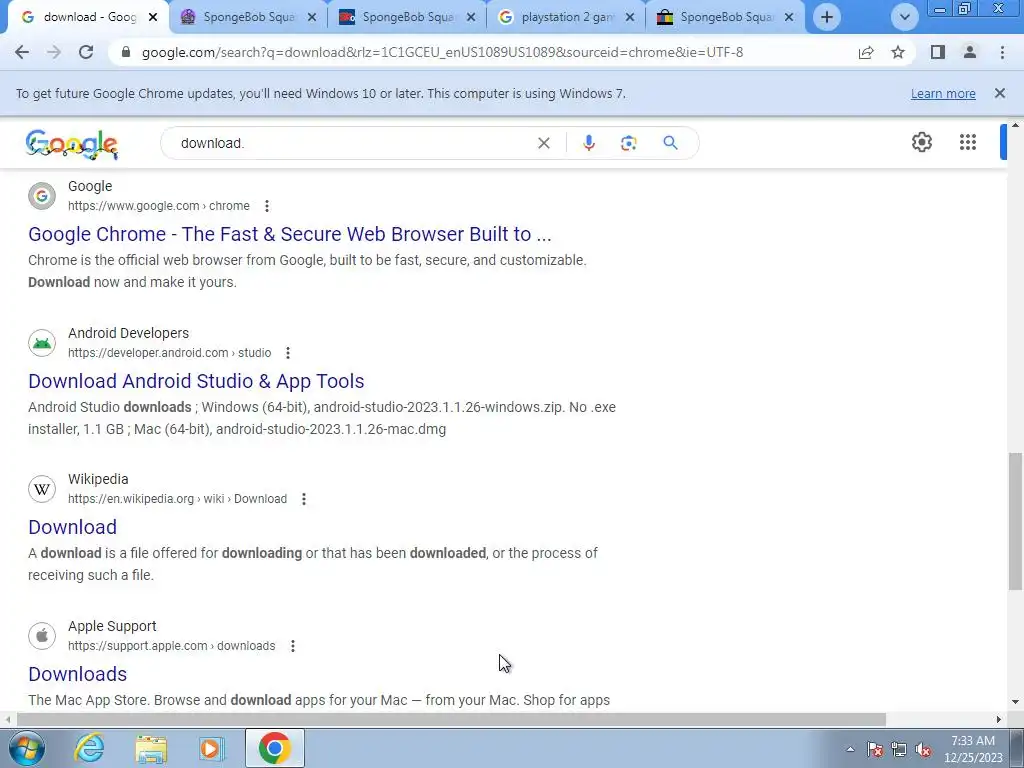The width and height of the screenshot is (1024, 768).
Task: Click the Chrome taskbar button
Action: click(x=274, y=748)
